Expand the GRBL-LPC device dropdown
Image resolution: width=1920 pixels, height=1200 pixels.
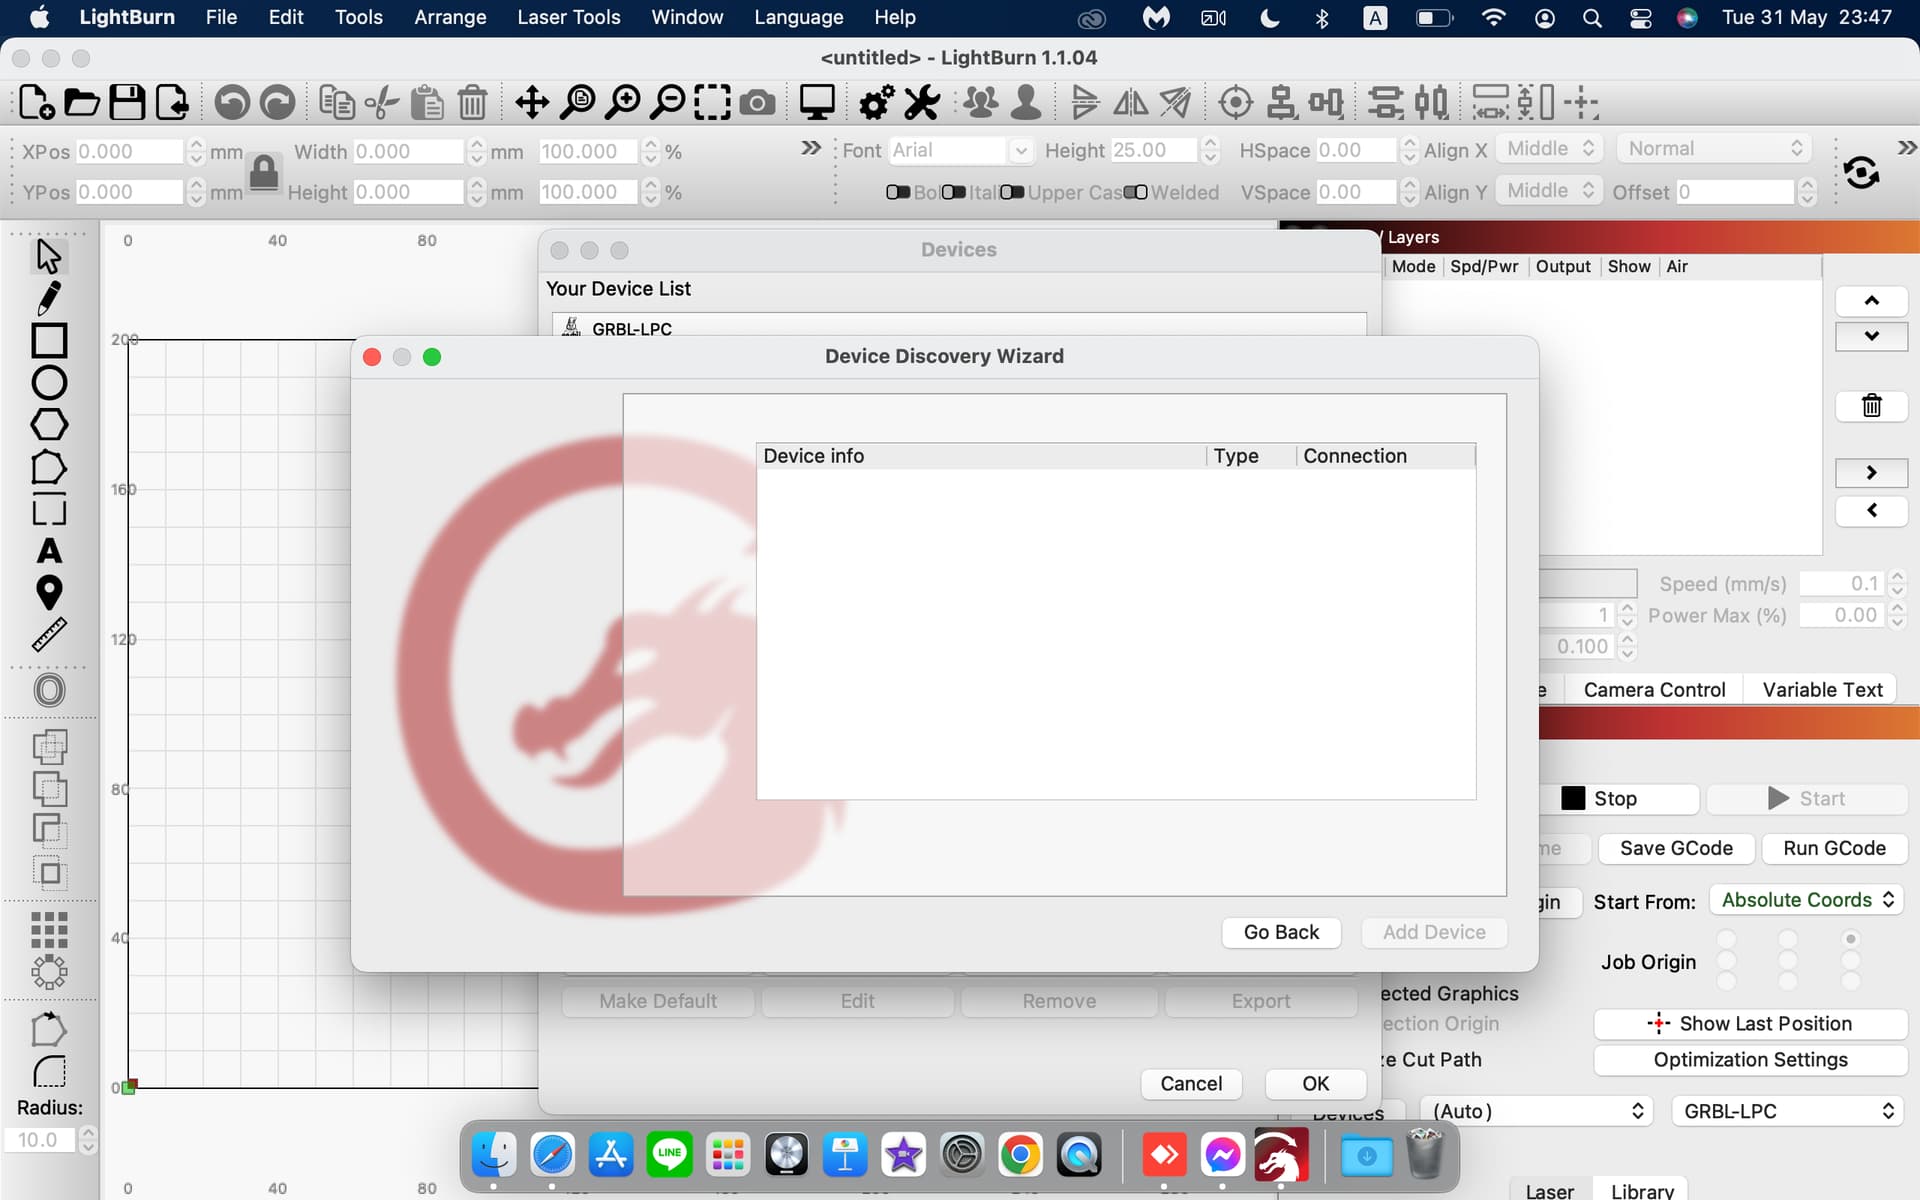click(x=1787, y=1111)
